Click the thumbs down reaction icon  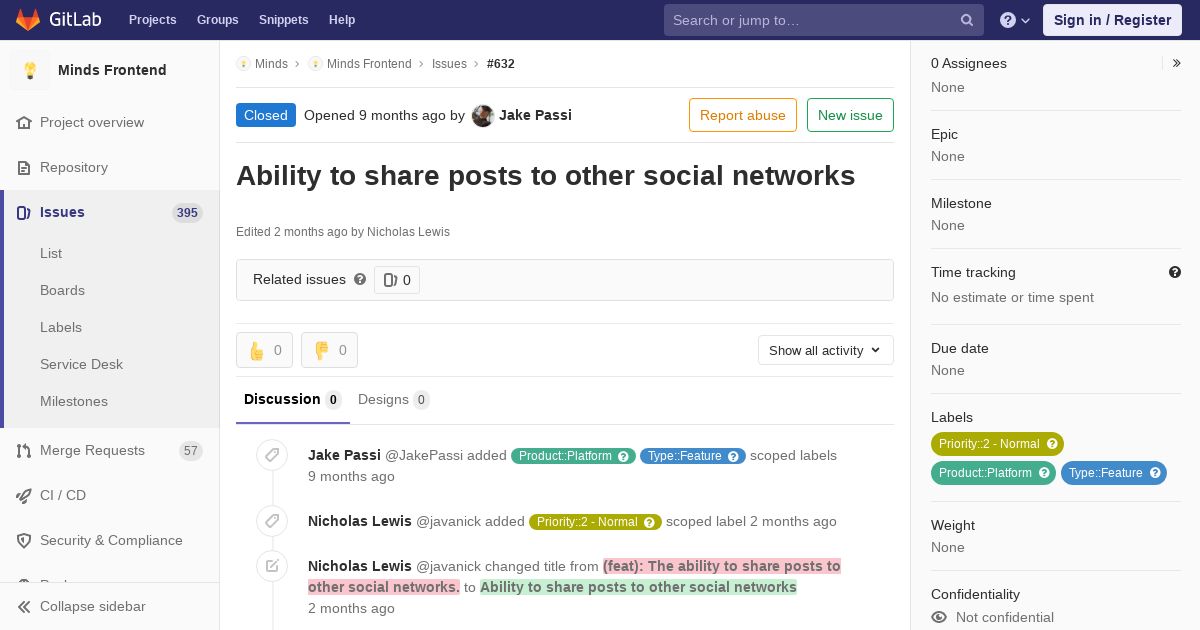(x=322, y=350)
